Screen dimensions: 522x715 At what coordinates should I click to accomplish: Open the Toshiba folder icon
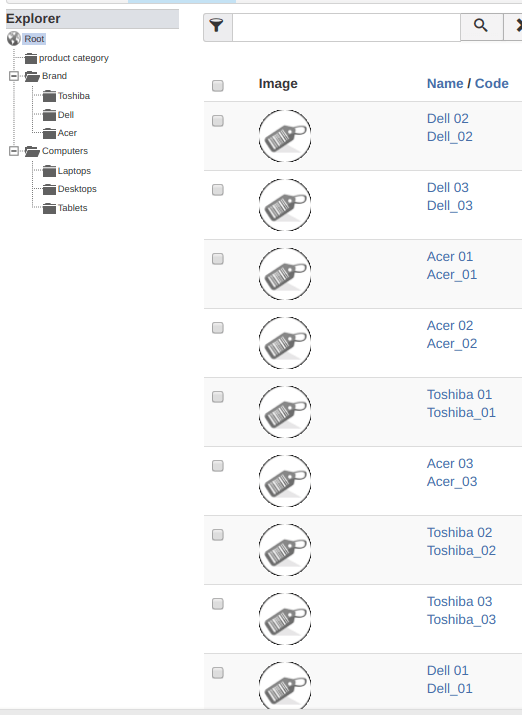point(49,96)
